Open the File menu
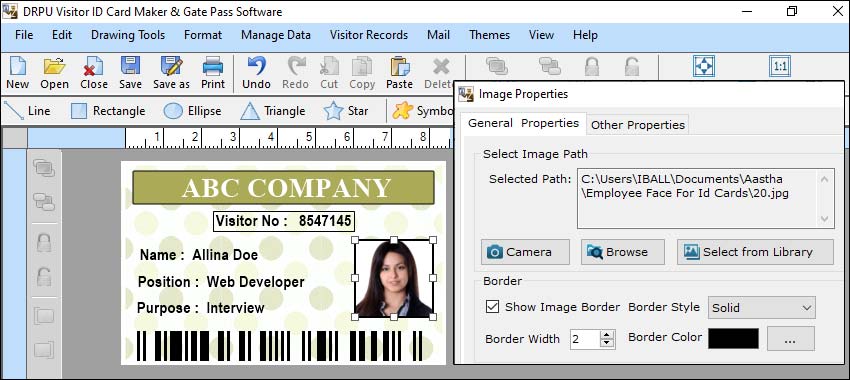This screenshot has height=380, width=850. 24,35
